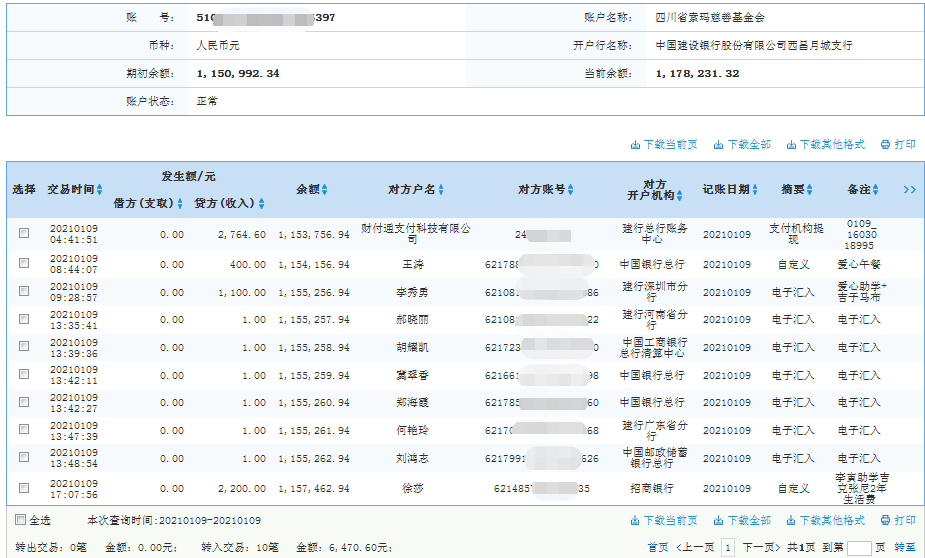Select the transaction row at 08:44:07

[x=24, y=263]
